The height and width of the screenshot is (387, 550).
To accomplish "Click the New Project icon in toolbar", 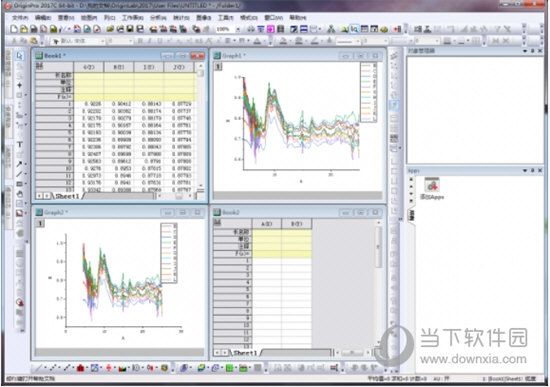I will click(14, 29).
